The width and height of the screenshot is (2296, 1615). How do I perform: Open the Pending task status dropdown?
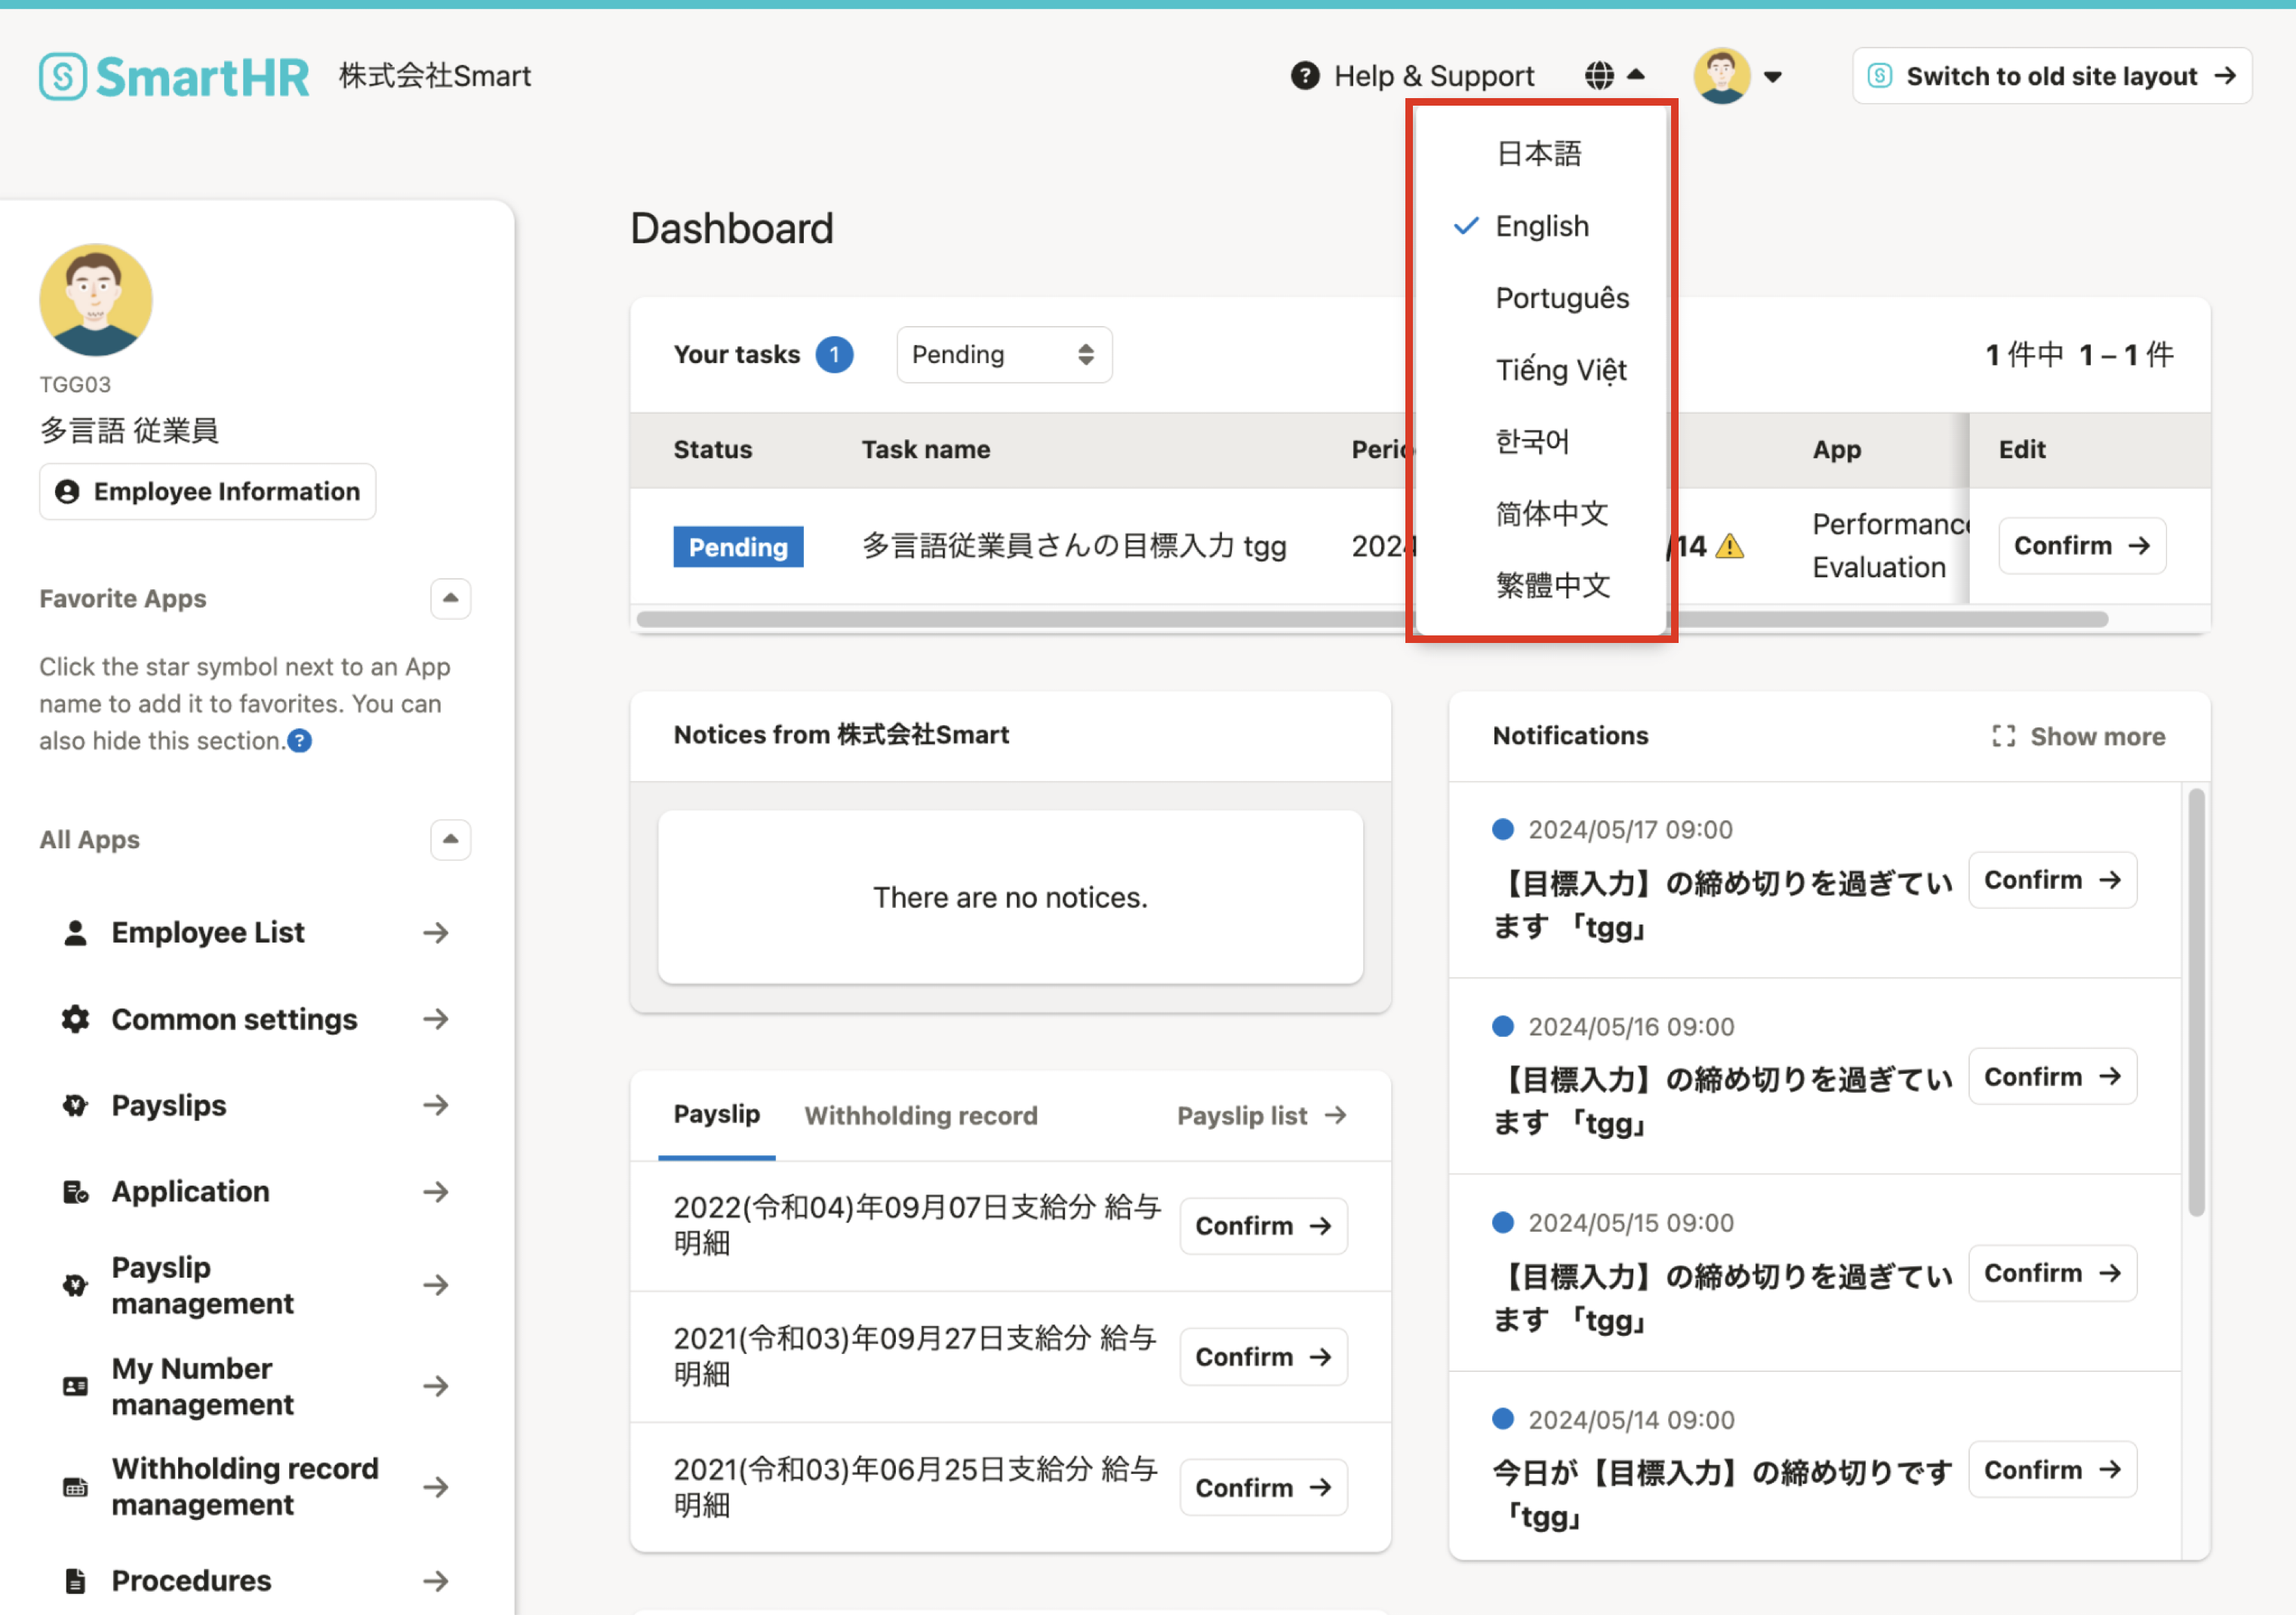(1004, 354)
